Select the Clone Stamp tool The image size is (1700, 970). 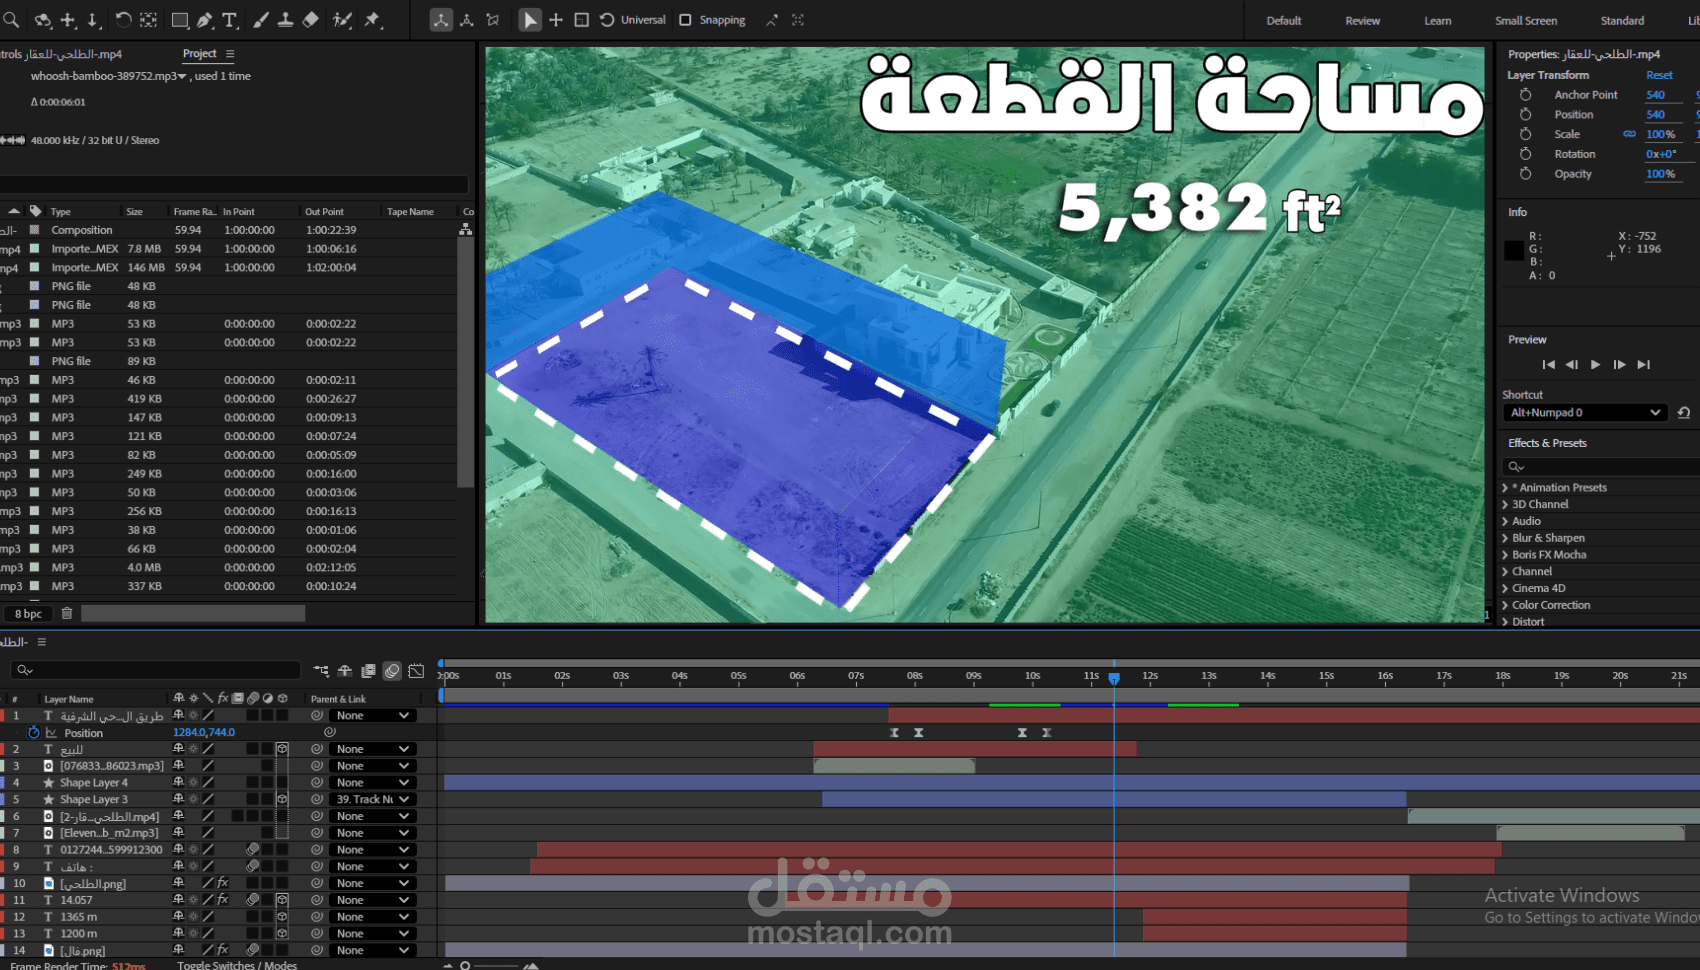(287, 20)
